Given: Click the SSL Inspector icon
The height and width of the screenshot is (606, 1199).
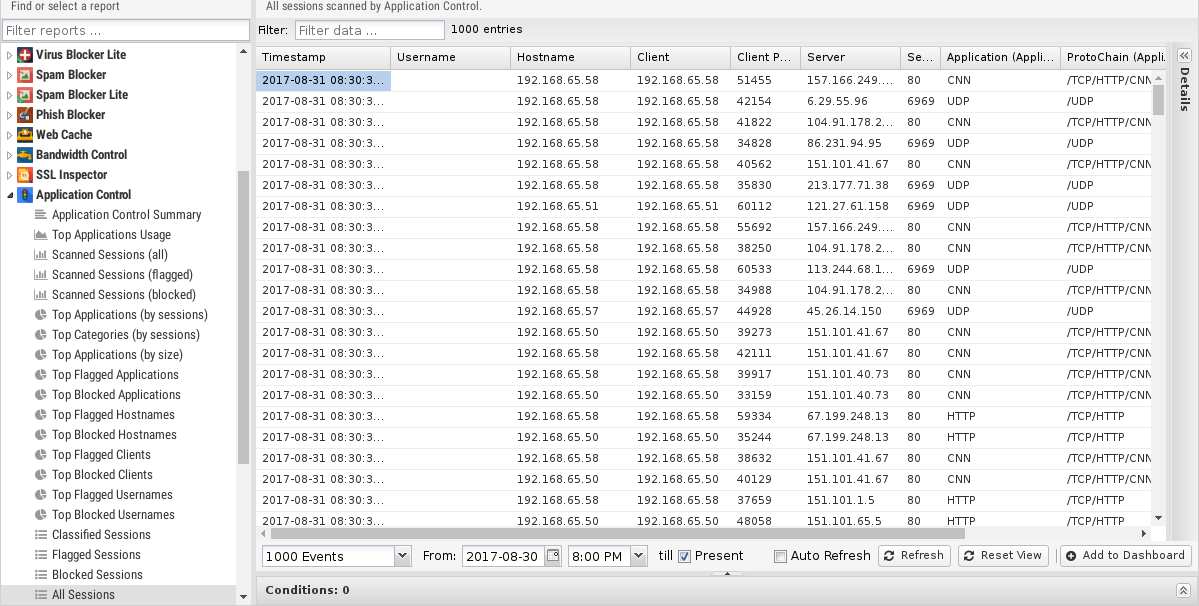Looking at the screenshot, I should (x=26, y=175).
